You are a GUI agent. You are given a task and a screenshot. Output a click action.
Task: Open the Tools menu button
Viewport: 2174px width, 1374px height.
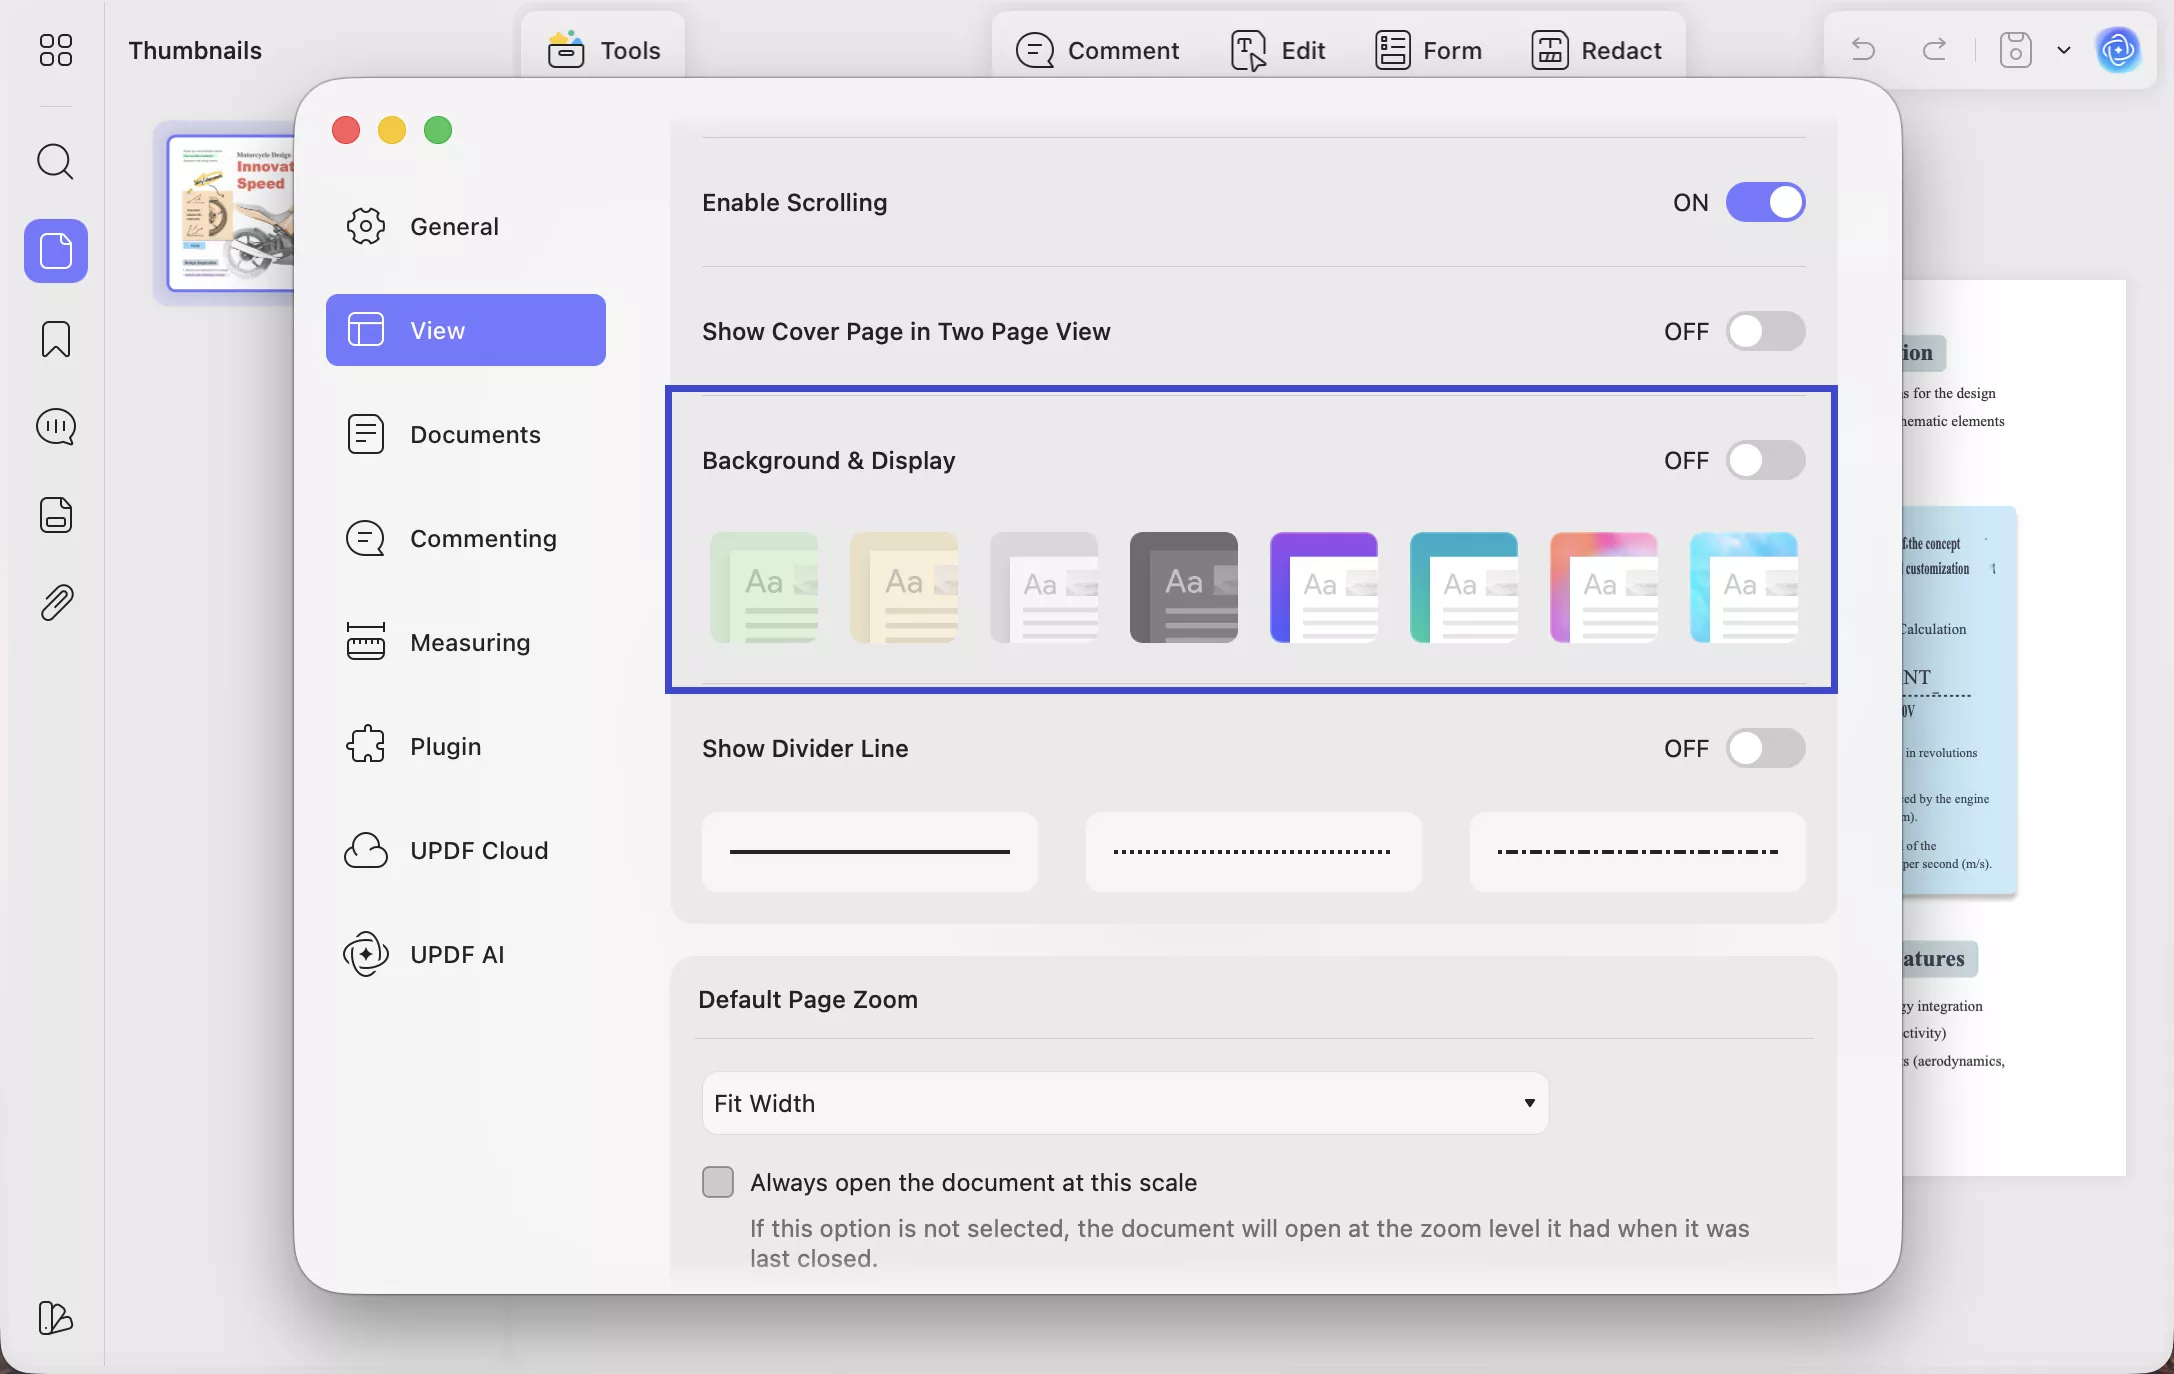pyautogui.click(x=604, y=50)
